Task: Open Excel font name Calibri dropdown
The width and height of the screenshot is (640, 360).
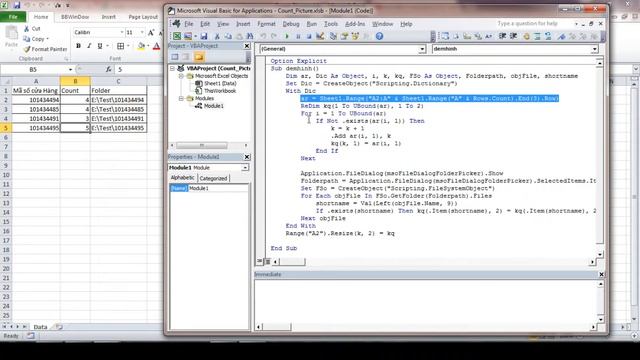Action: pos(122,32)
